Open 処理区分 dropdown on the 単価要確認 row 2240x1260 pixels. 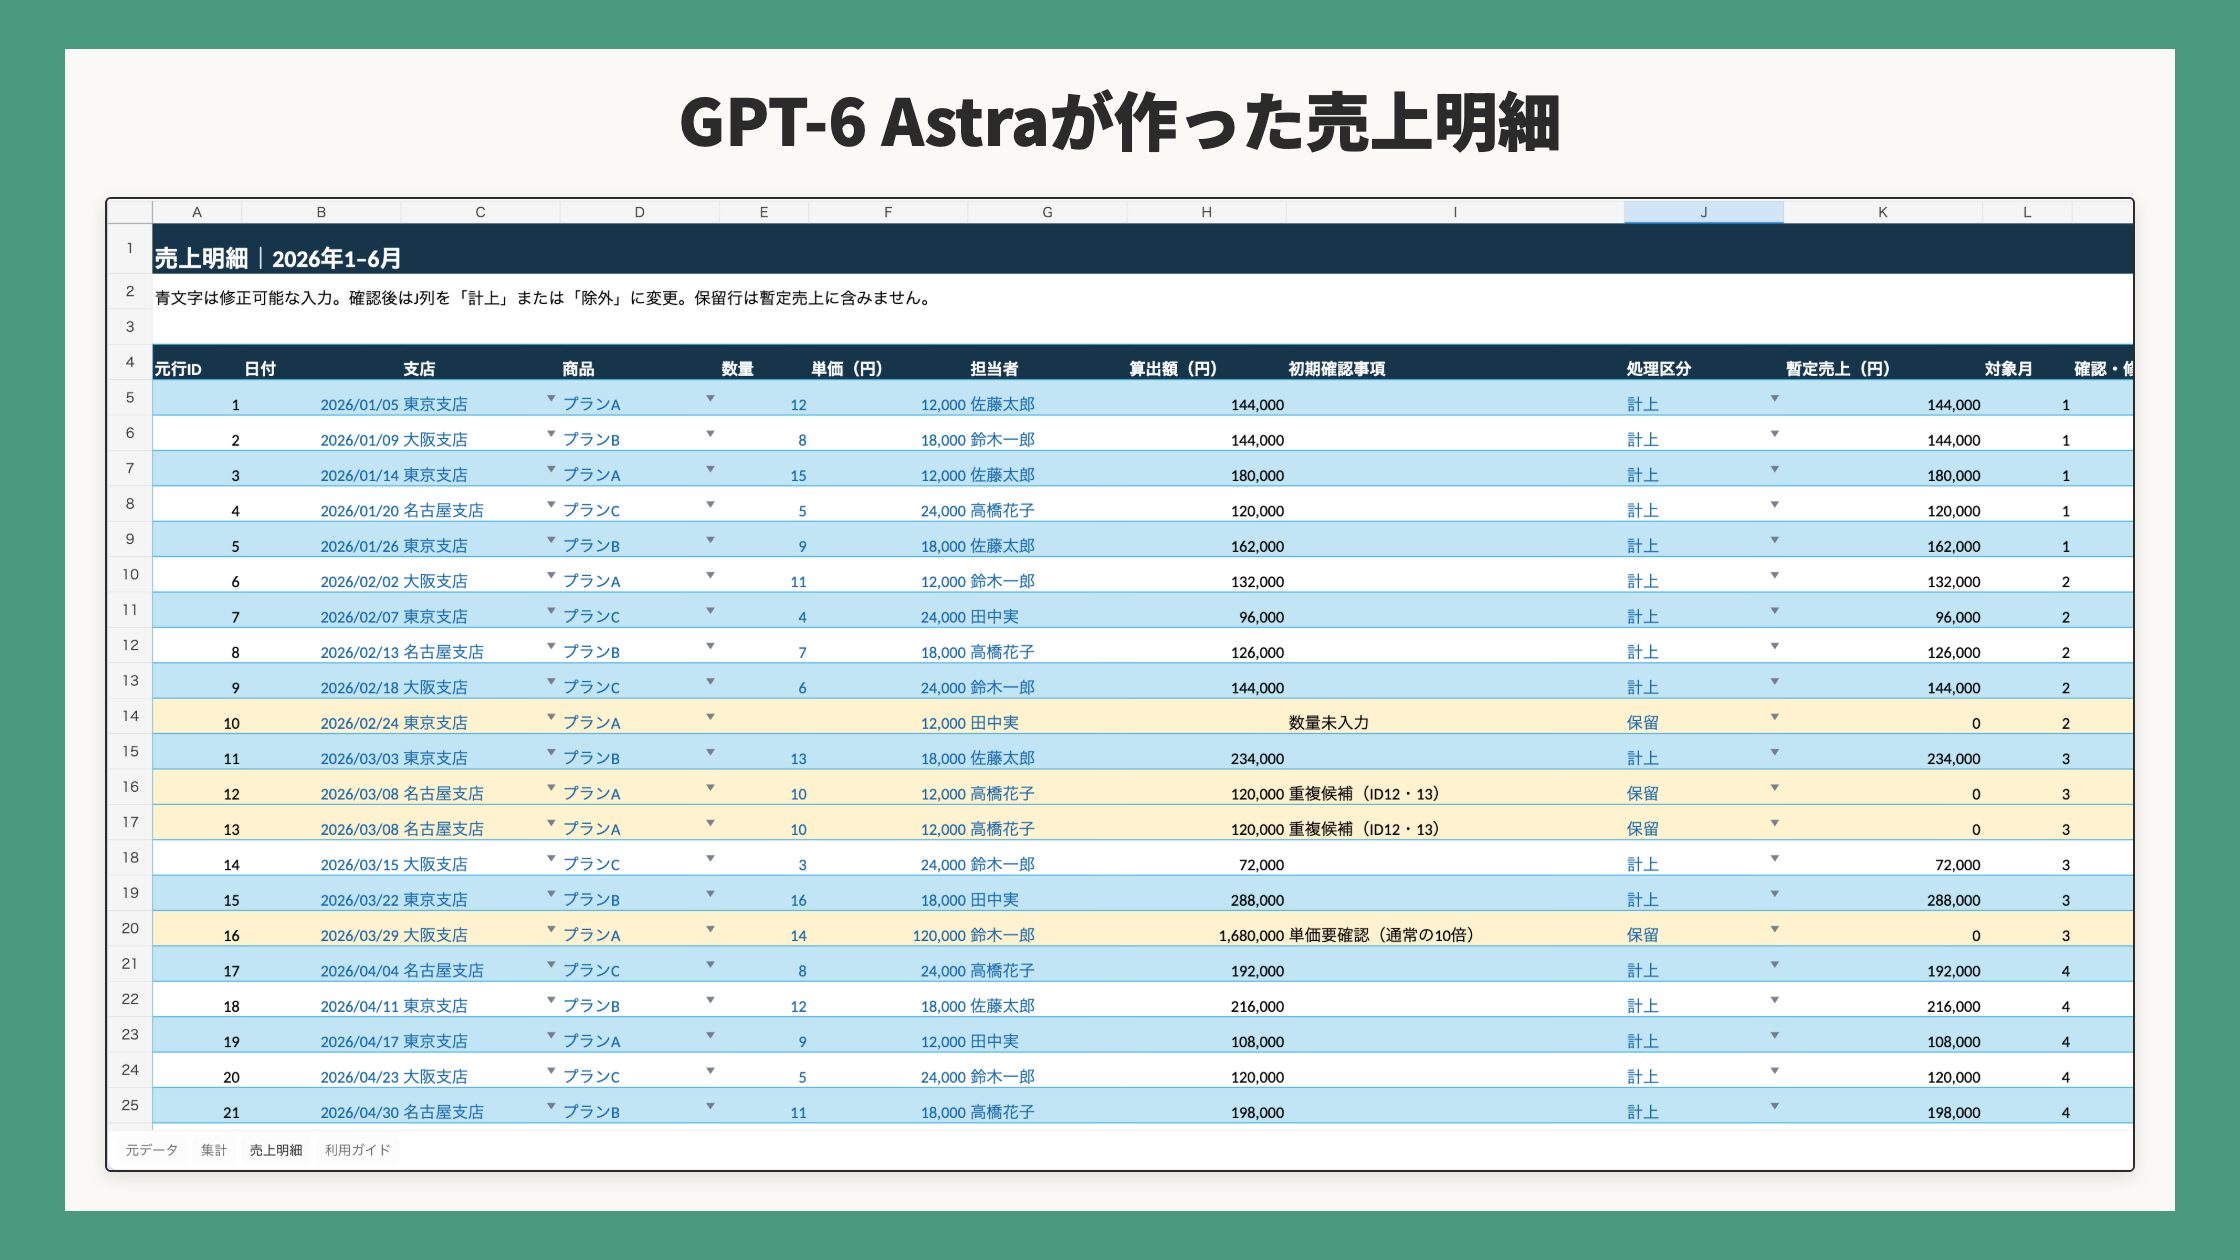tap(1774, 929)
